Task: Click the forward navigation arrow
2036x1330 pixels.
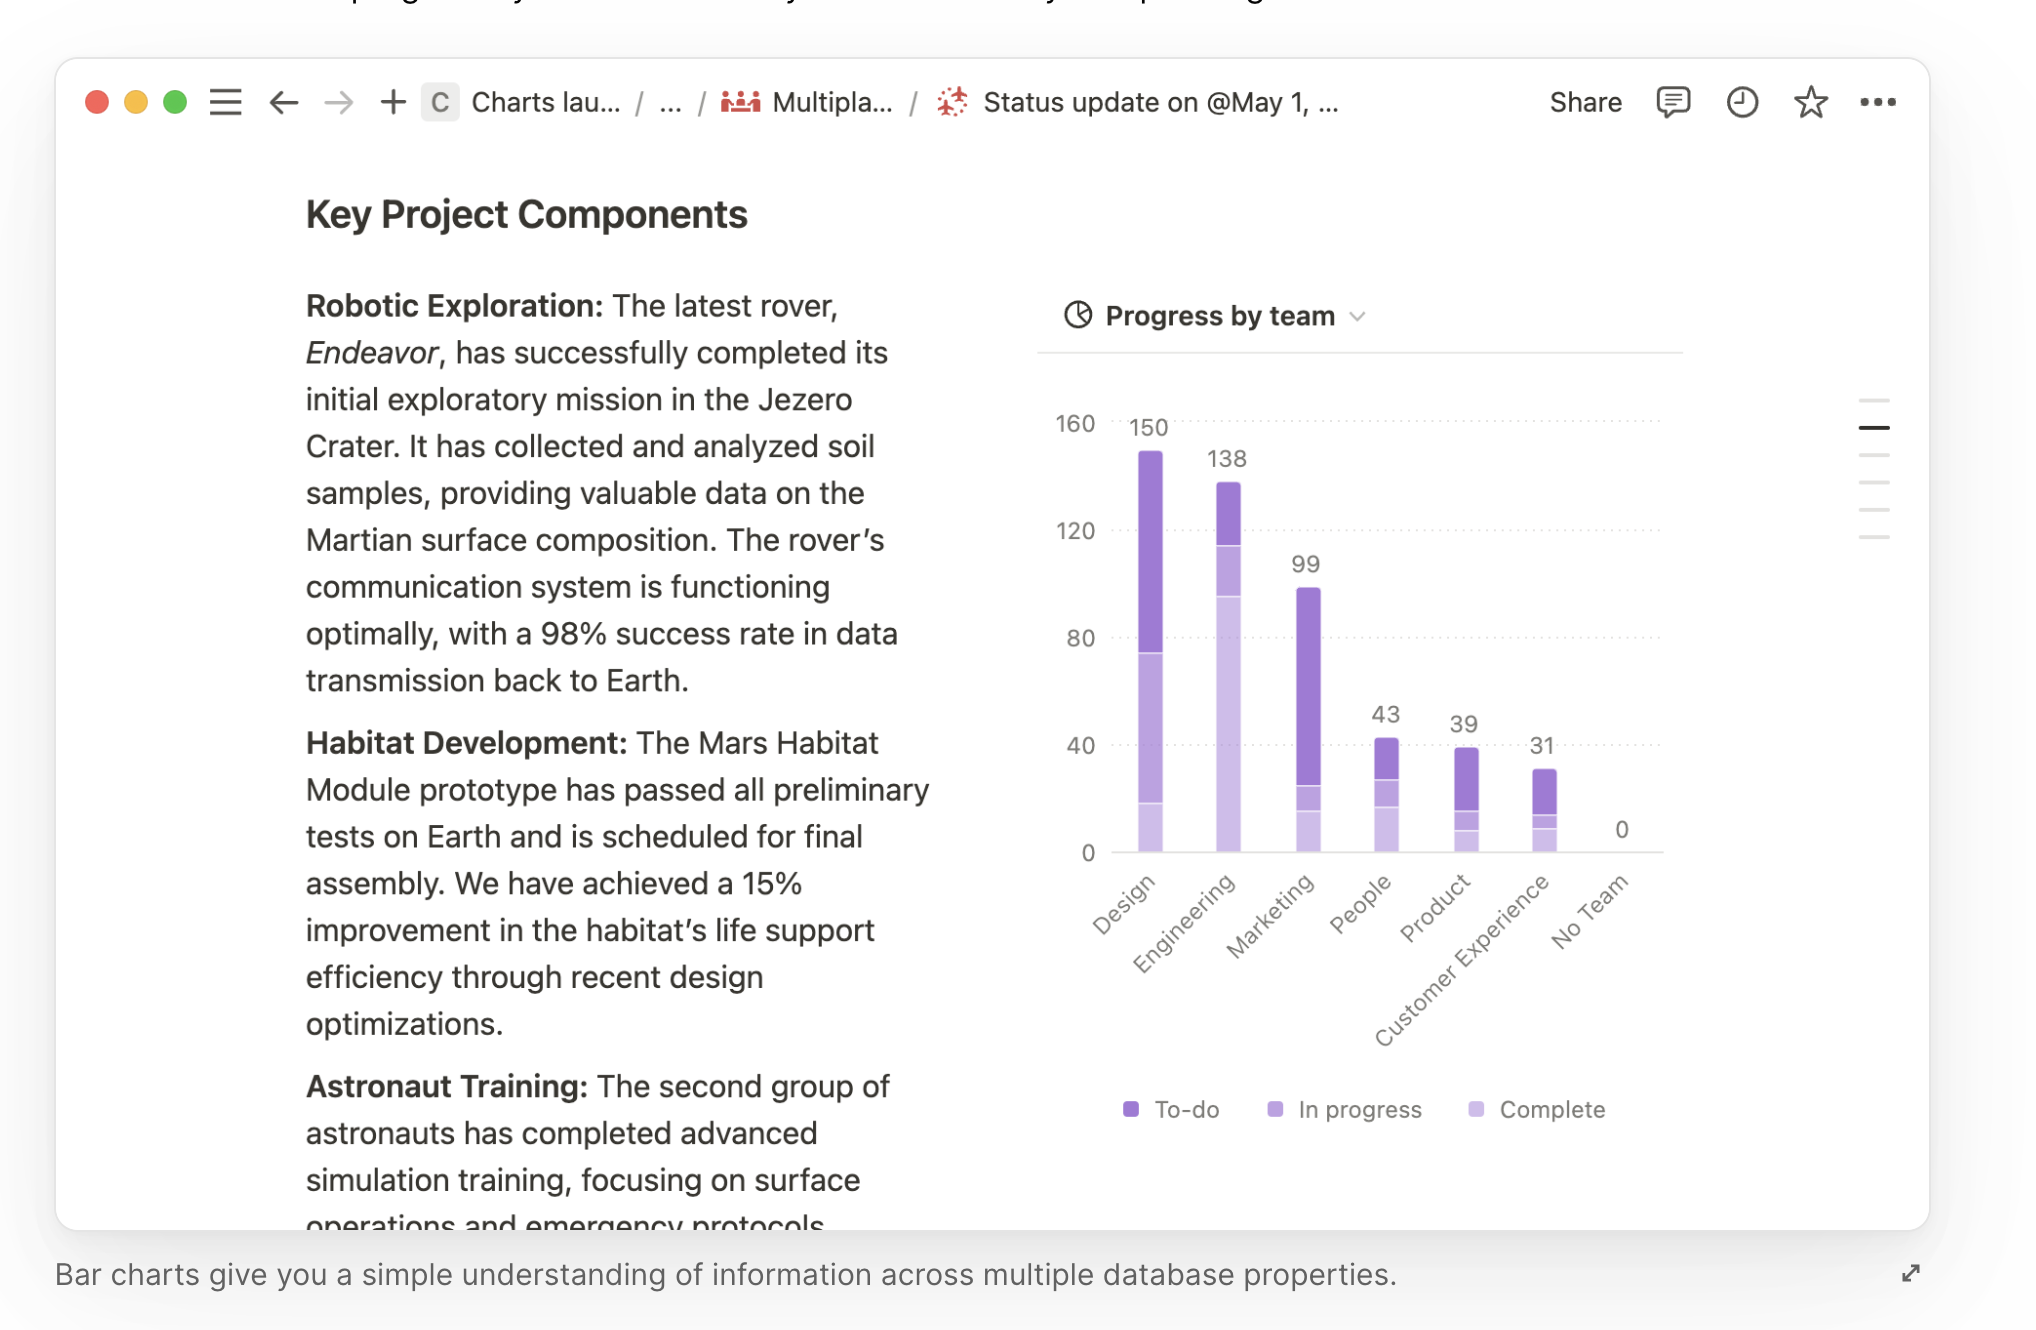Action: tap(335, 102)
